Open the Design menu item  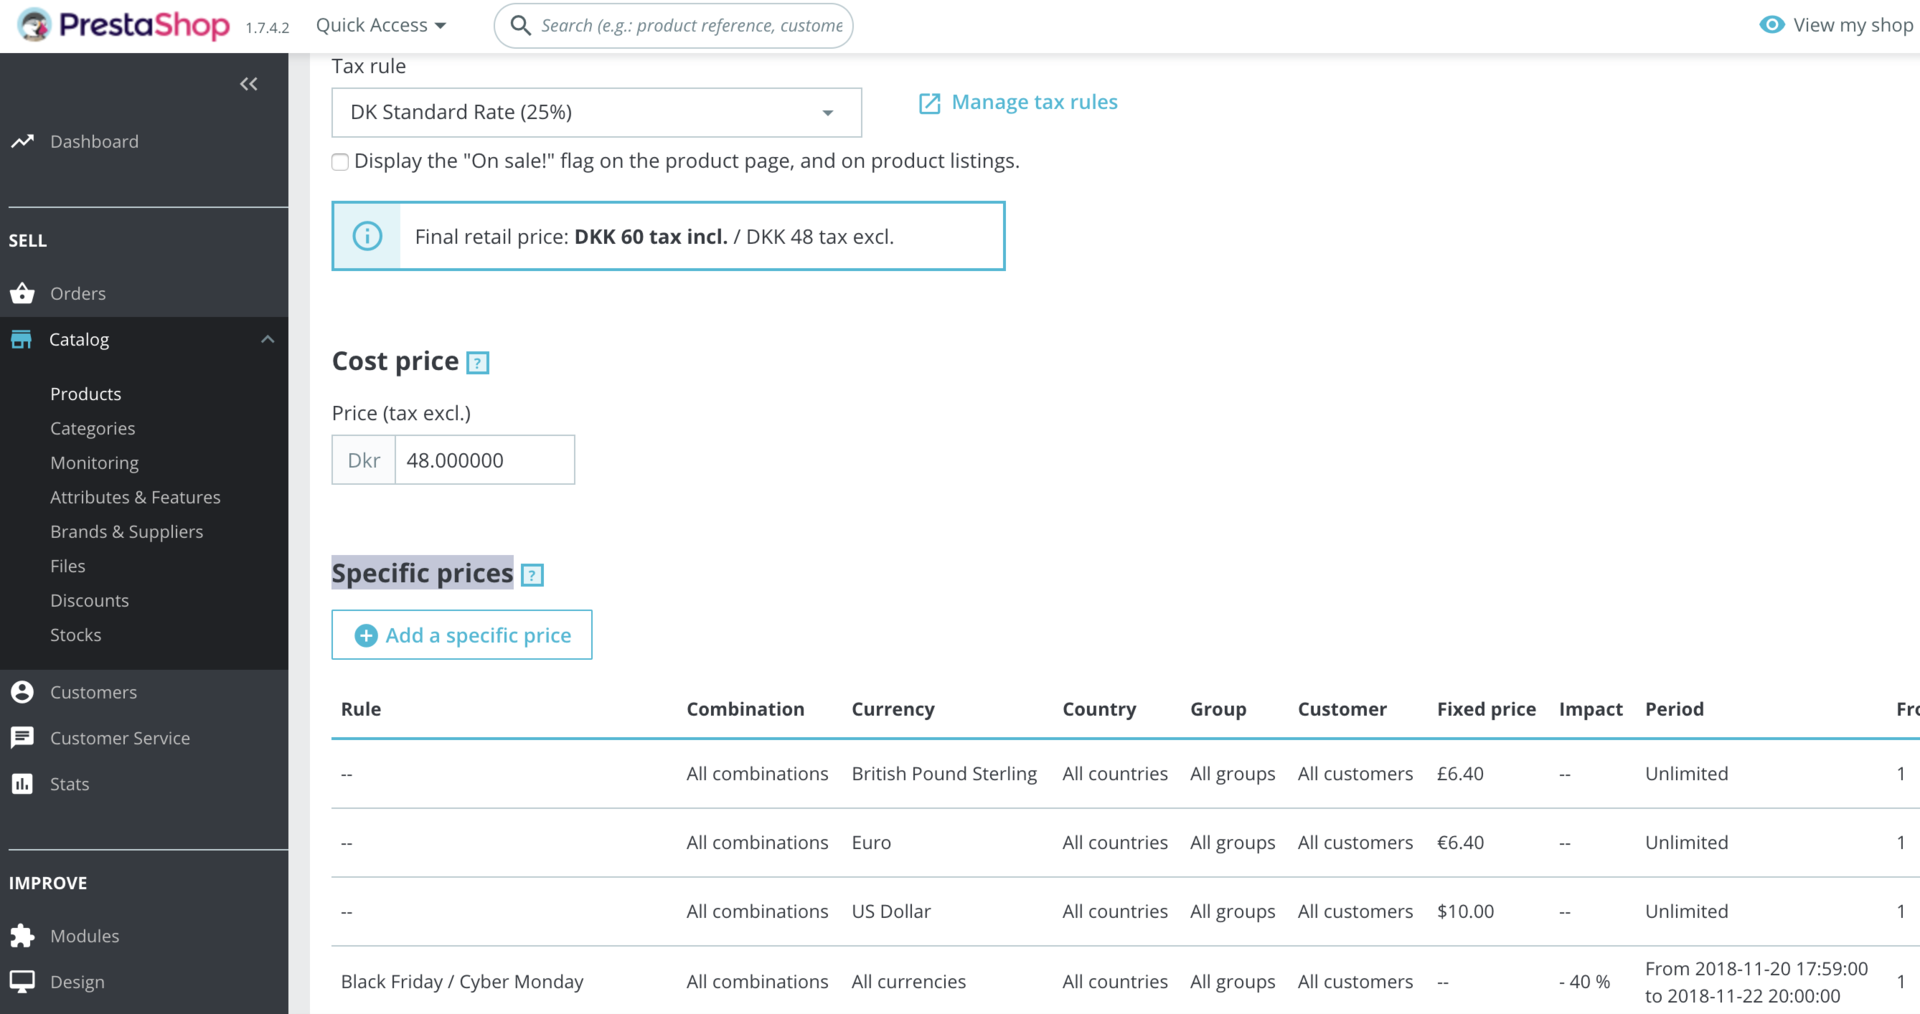[77, 982]
